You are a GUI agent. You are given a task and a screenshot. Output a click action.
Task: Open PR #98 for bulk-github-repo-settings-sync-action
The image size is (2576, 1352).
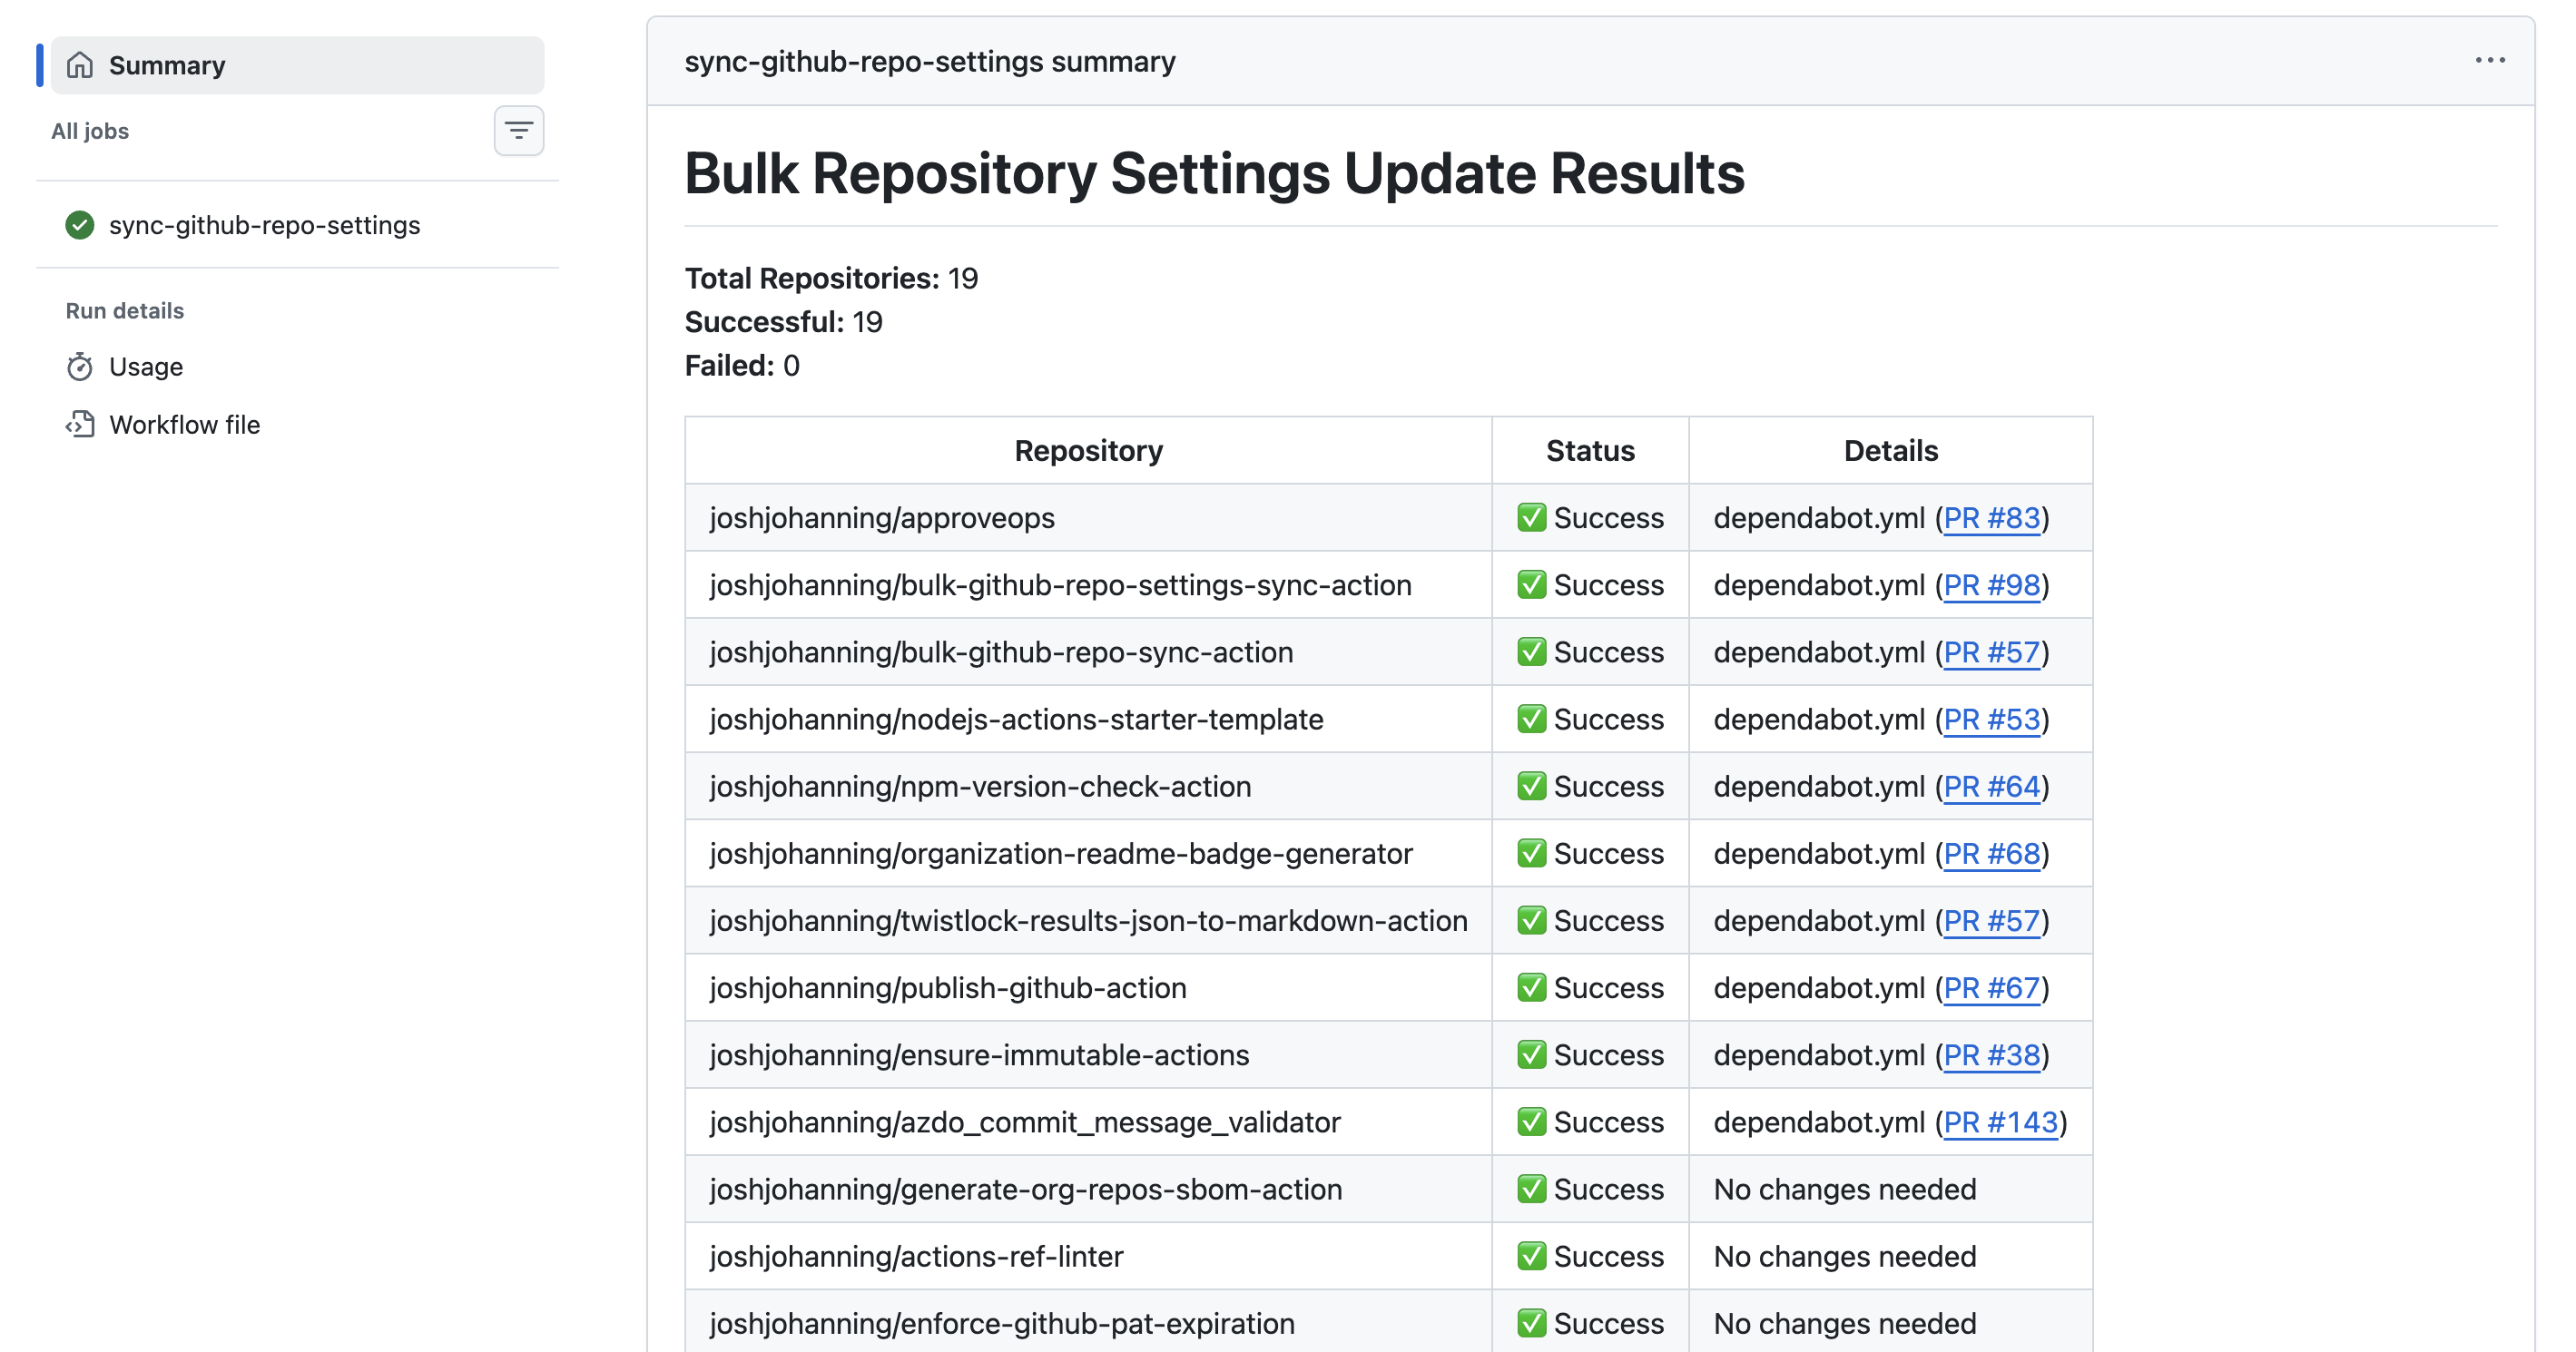coord(1994,585)
